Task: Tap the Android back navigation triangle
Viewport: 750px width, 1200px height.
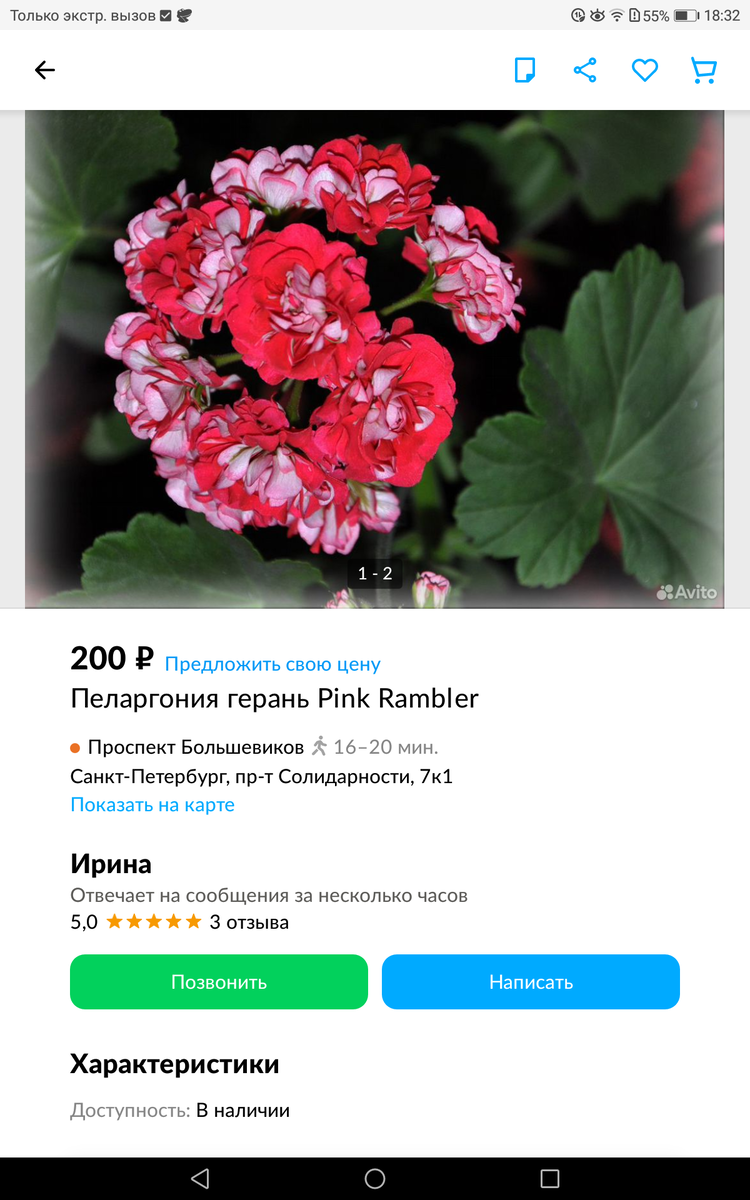Action: (x=200, y=1178)
